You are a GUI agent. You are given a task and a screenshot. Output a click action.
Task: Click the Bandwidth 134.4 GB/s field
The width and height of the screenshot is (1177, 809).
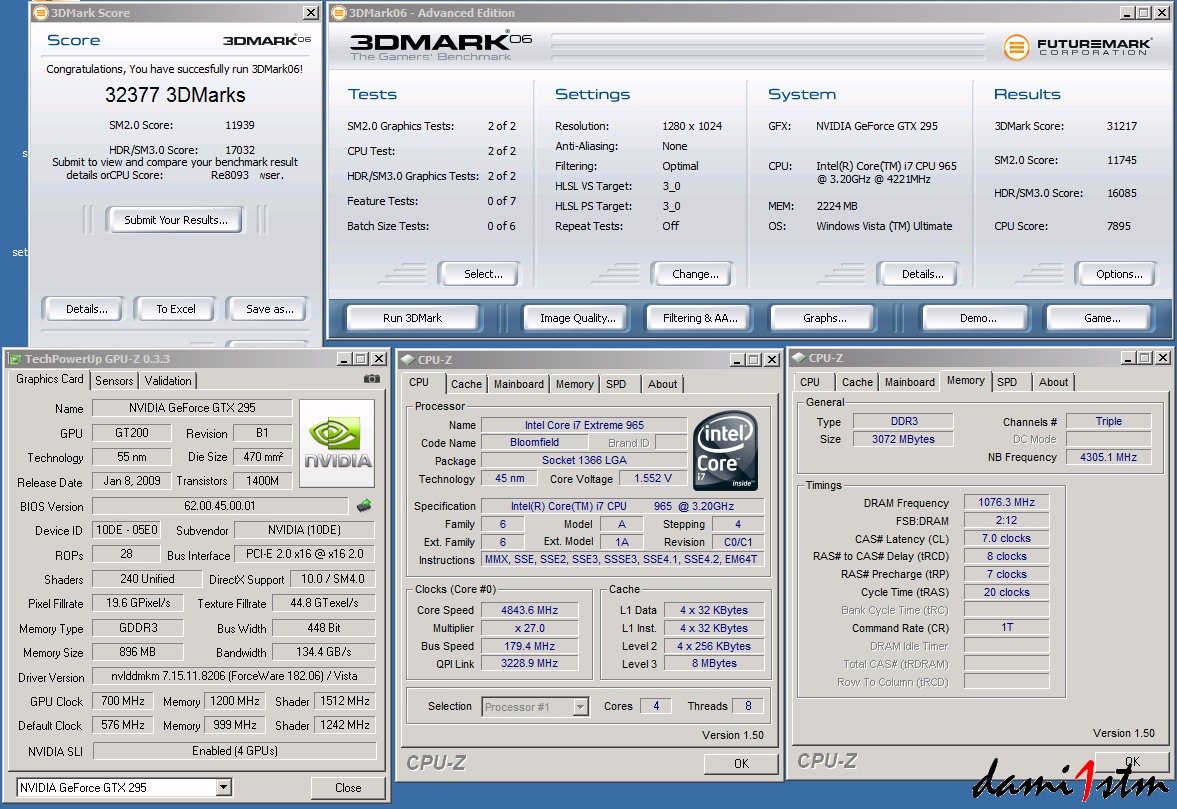324,652
